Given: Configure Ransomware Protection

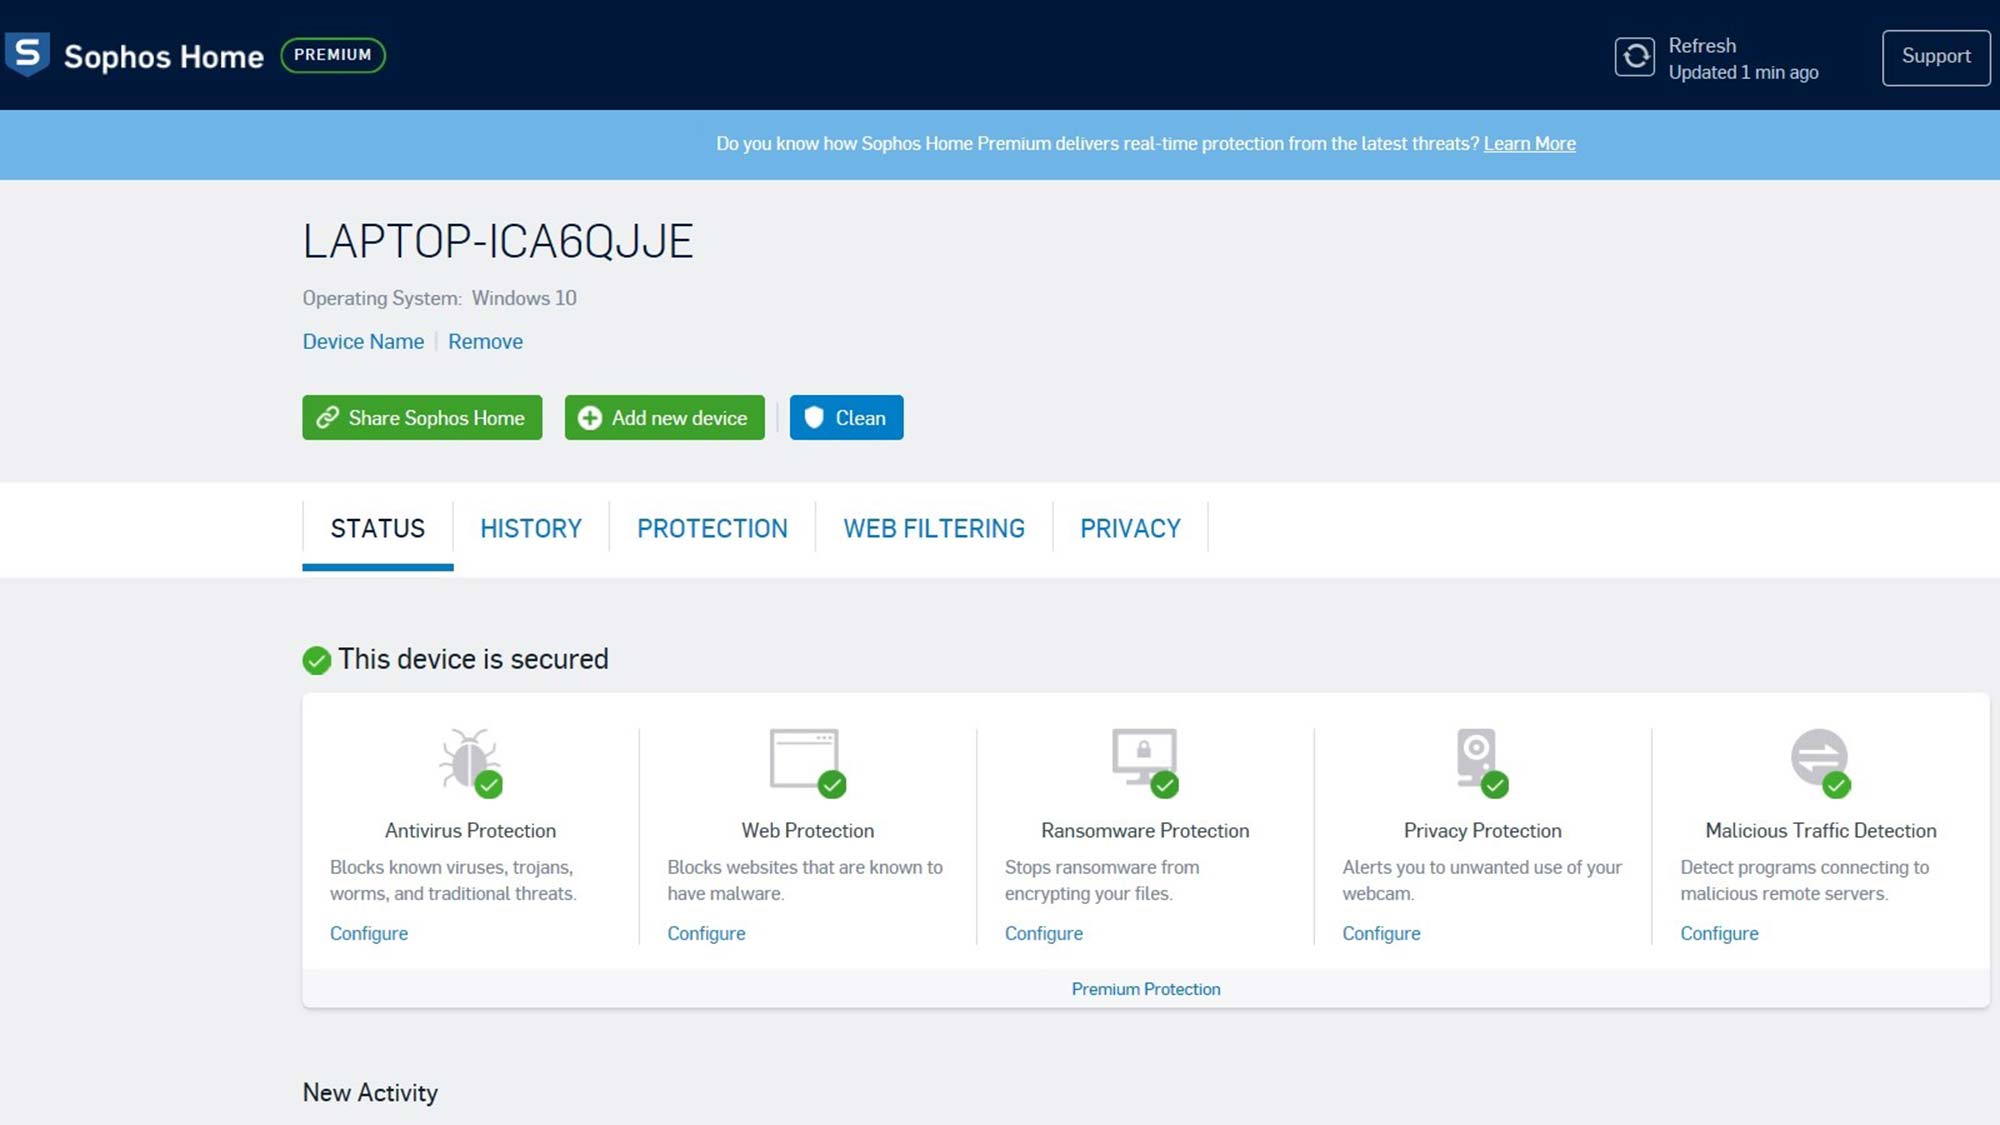Looking at the screenshot, I should [1043, 933].
